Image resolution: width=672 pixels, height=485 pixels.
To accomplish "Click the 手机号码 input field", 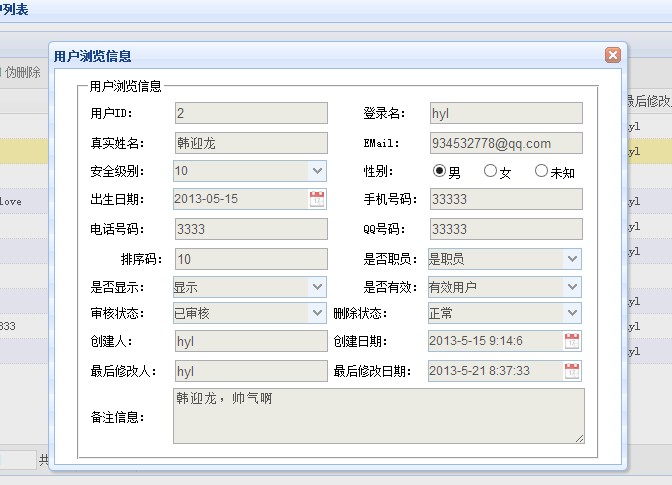I will pos(506,199).
